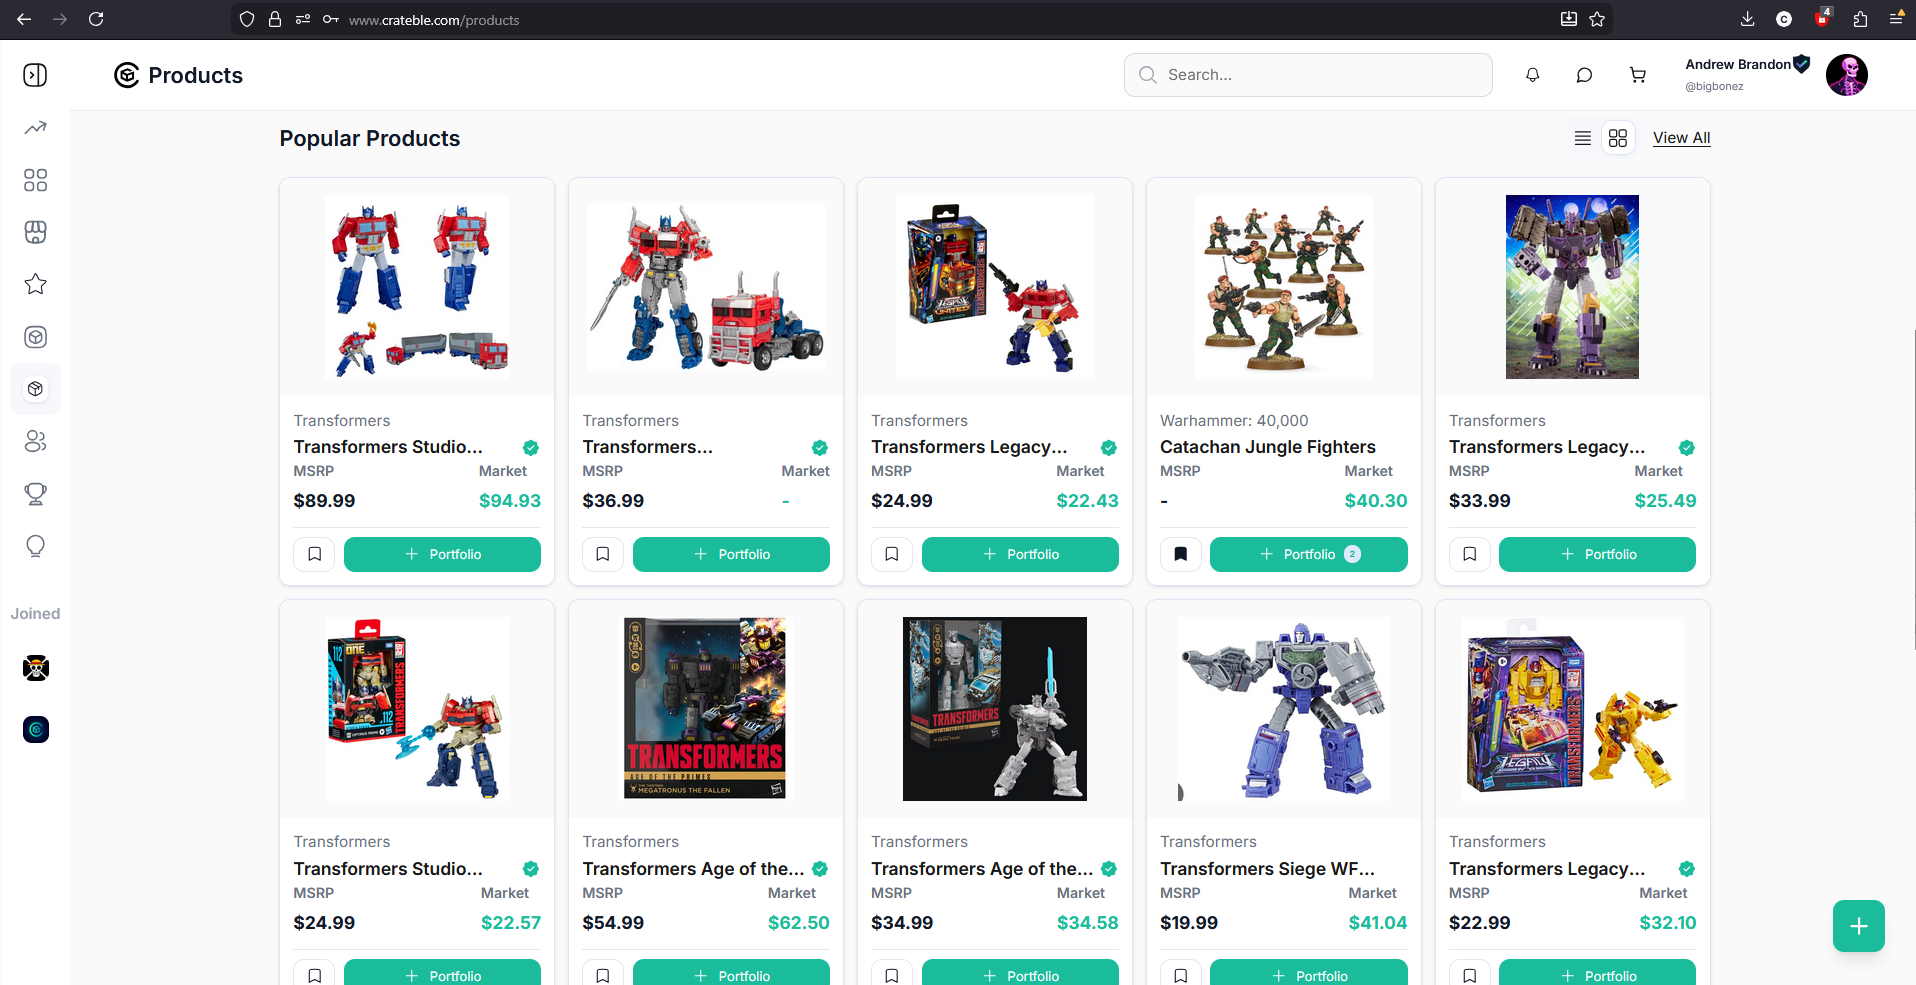Open the dashboard grid sidebar item
Viewport: 1916px width, 985px height.
tap(36, 180)
